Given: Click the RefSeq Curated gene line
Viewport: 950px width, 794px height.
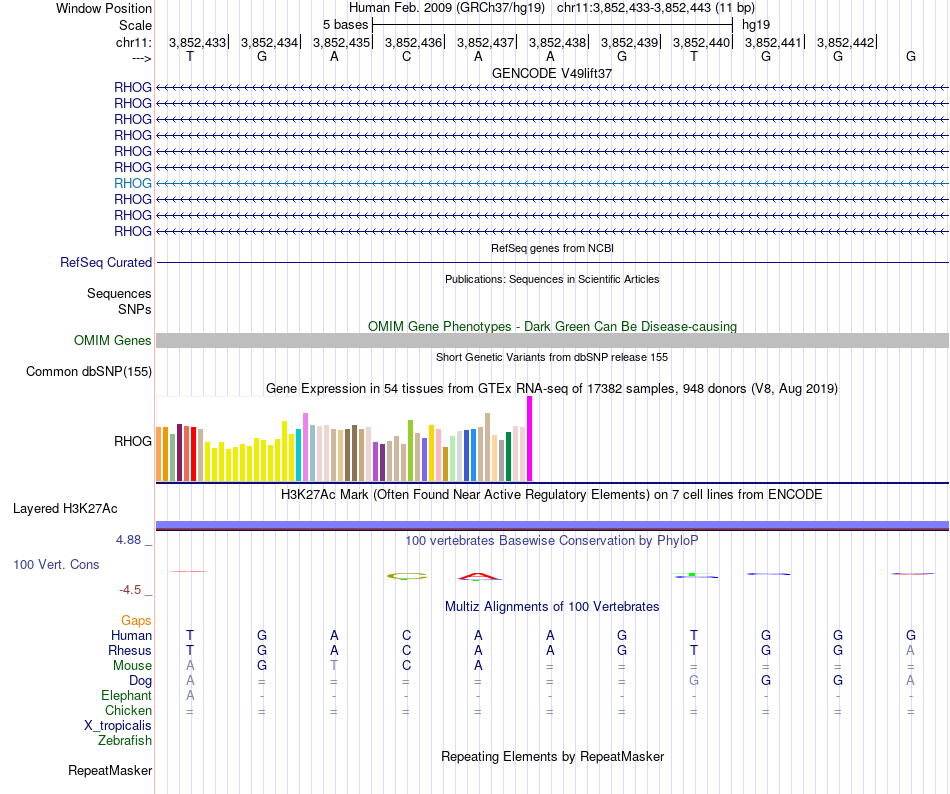Looking at the screenshot, I should point(552,262).
